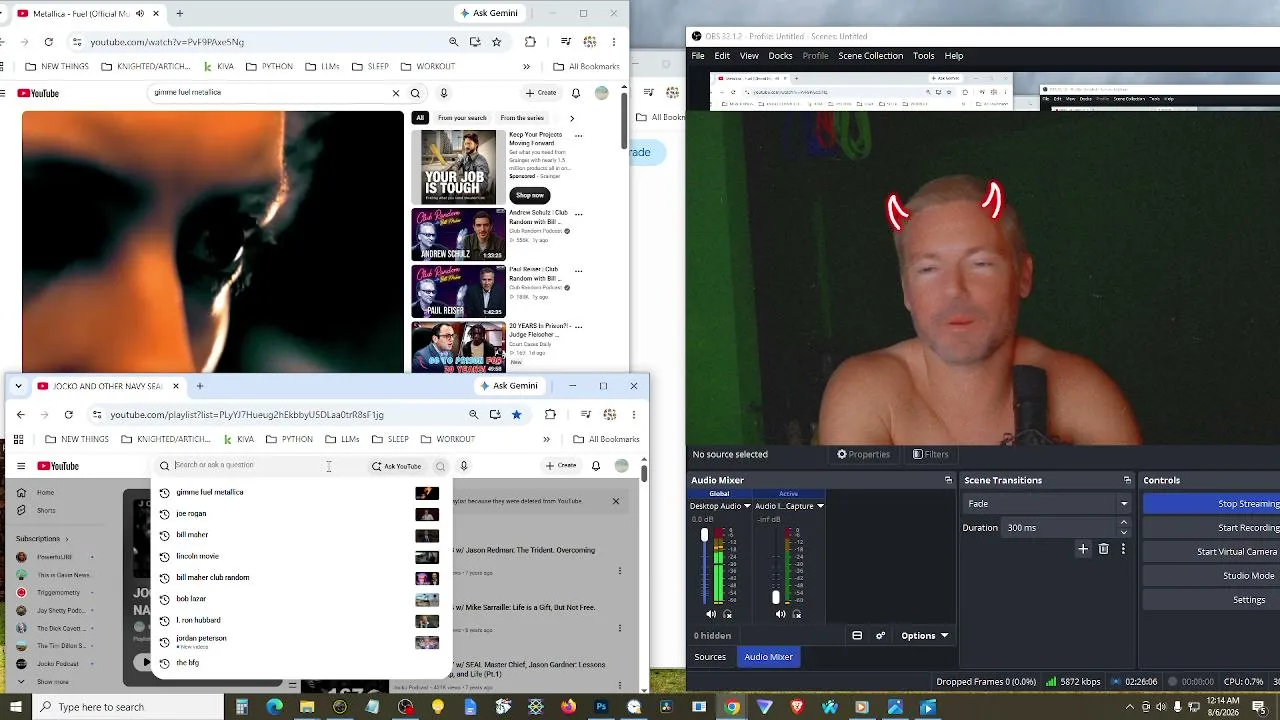Switch to the Sources tab in OBS
1280x720 pixels.
710,657
